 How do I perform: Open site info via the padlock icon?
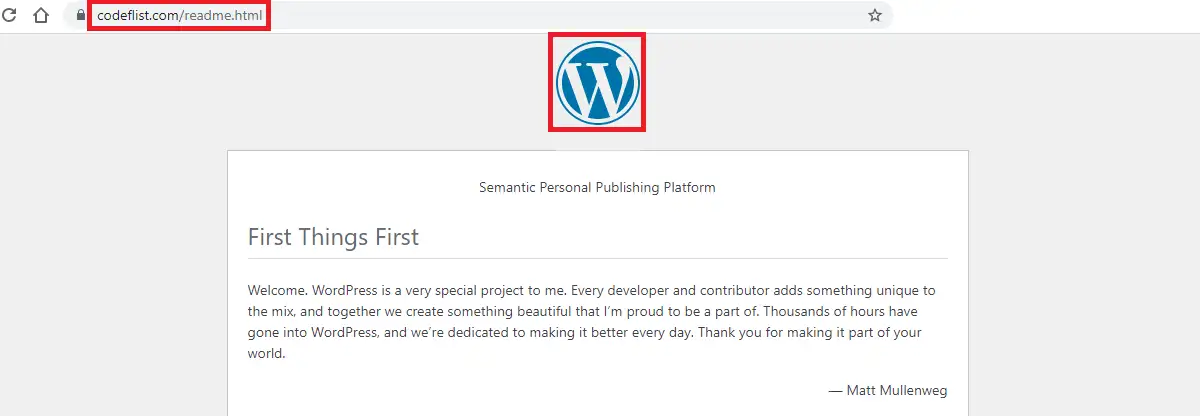[x=81, y=15]
